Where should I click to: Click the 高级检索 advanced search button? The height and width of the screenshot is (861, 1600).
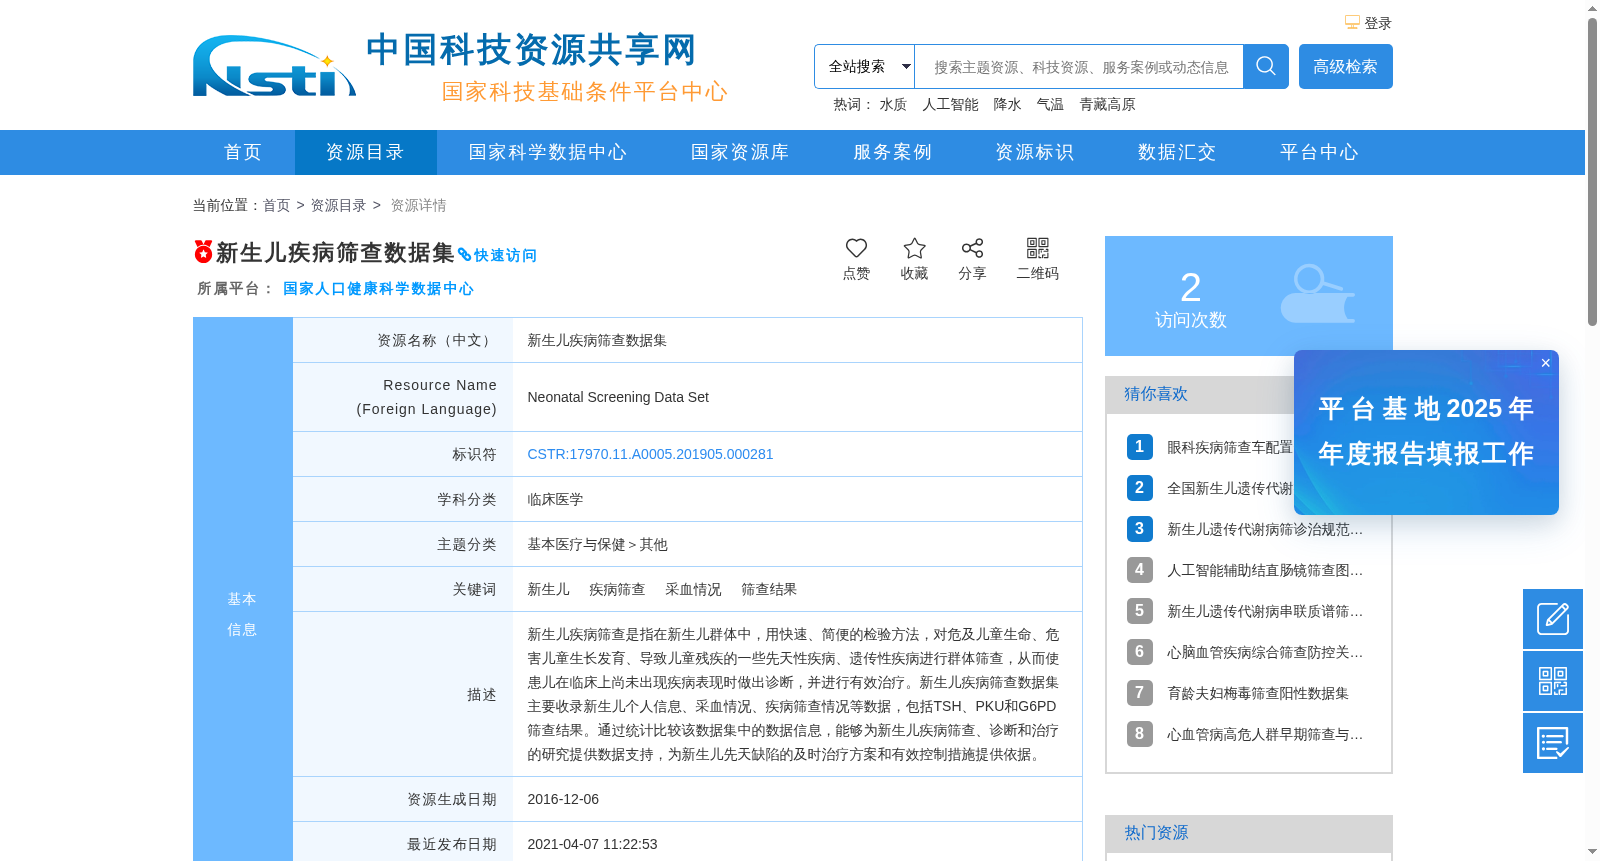point(1345,66)
